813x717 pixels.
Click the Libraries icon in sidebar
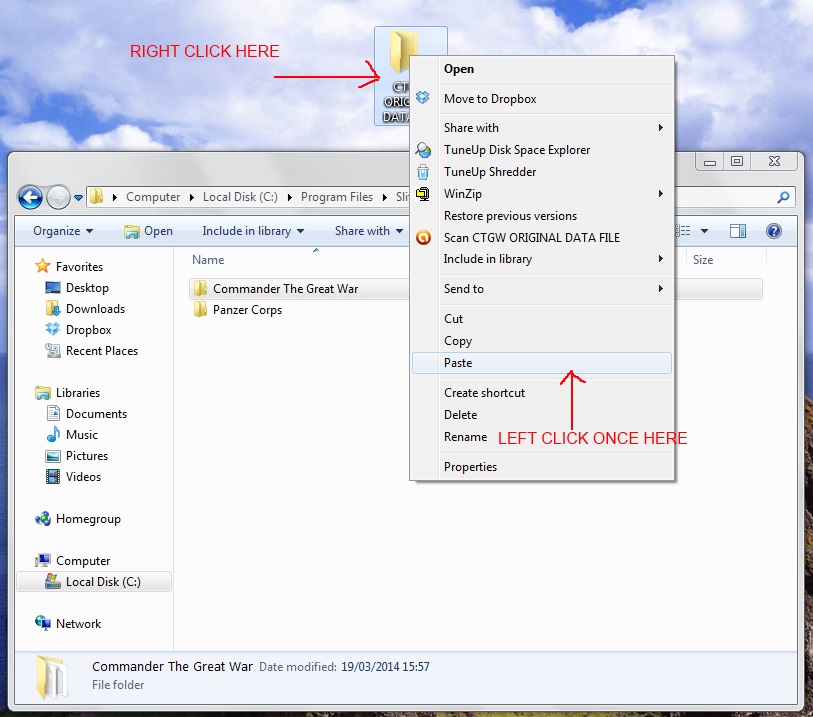[43, 392]
